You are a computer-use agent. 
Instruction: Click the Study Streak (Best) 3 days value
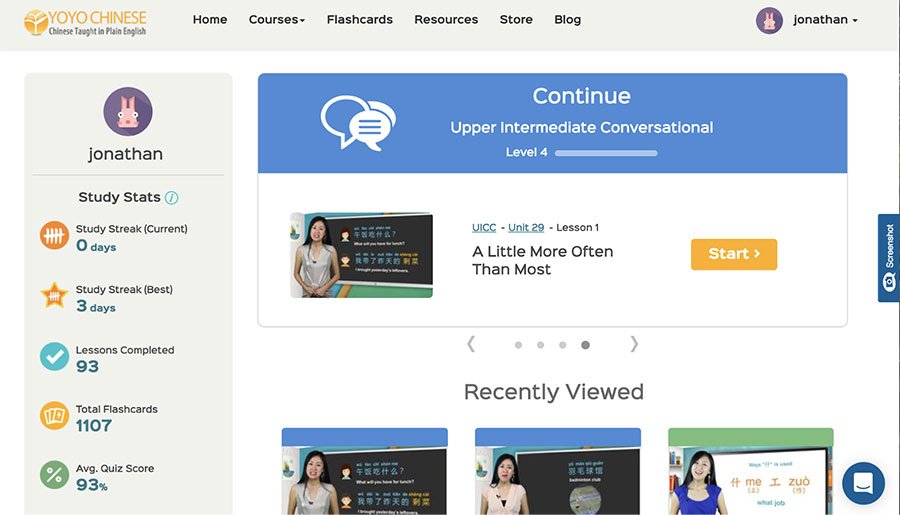(x=96, y=306)
